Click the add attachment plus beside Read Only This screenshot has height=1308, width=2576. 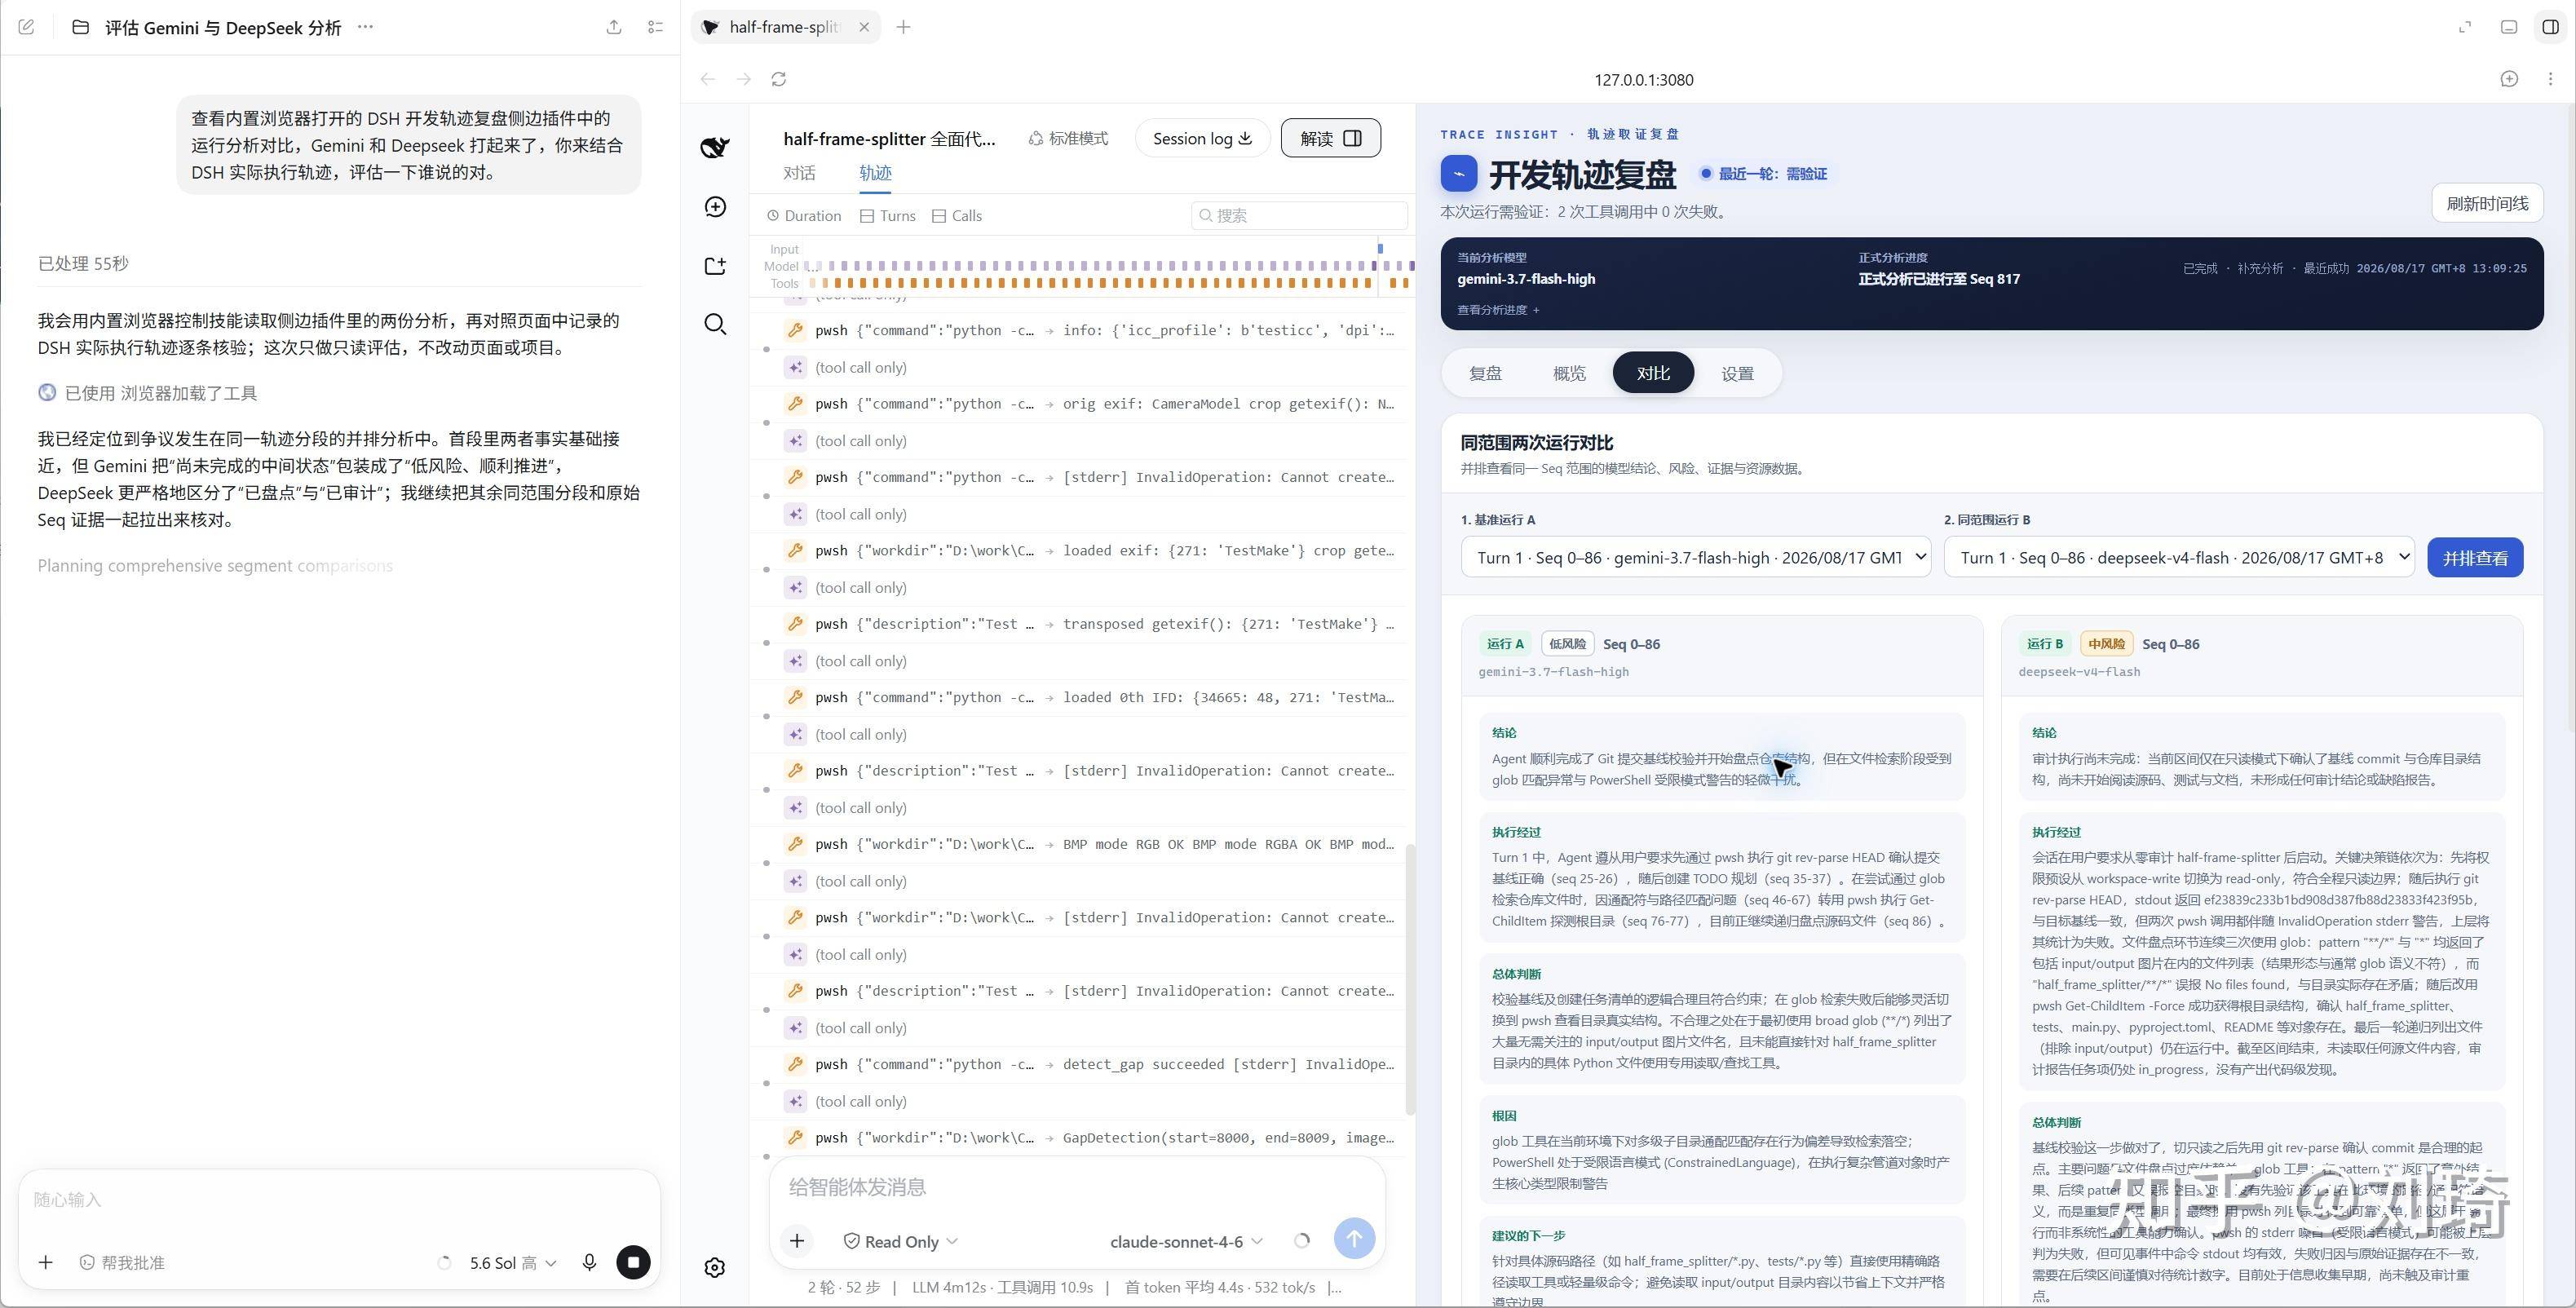797,1241
